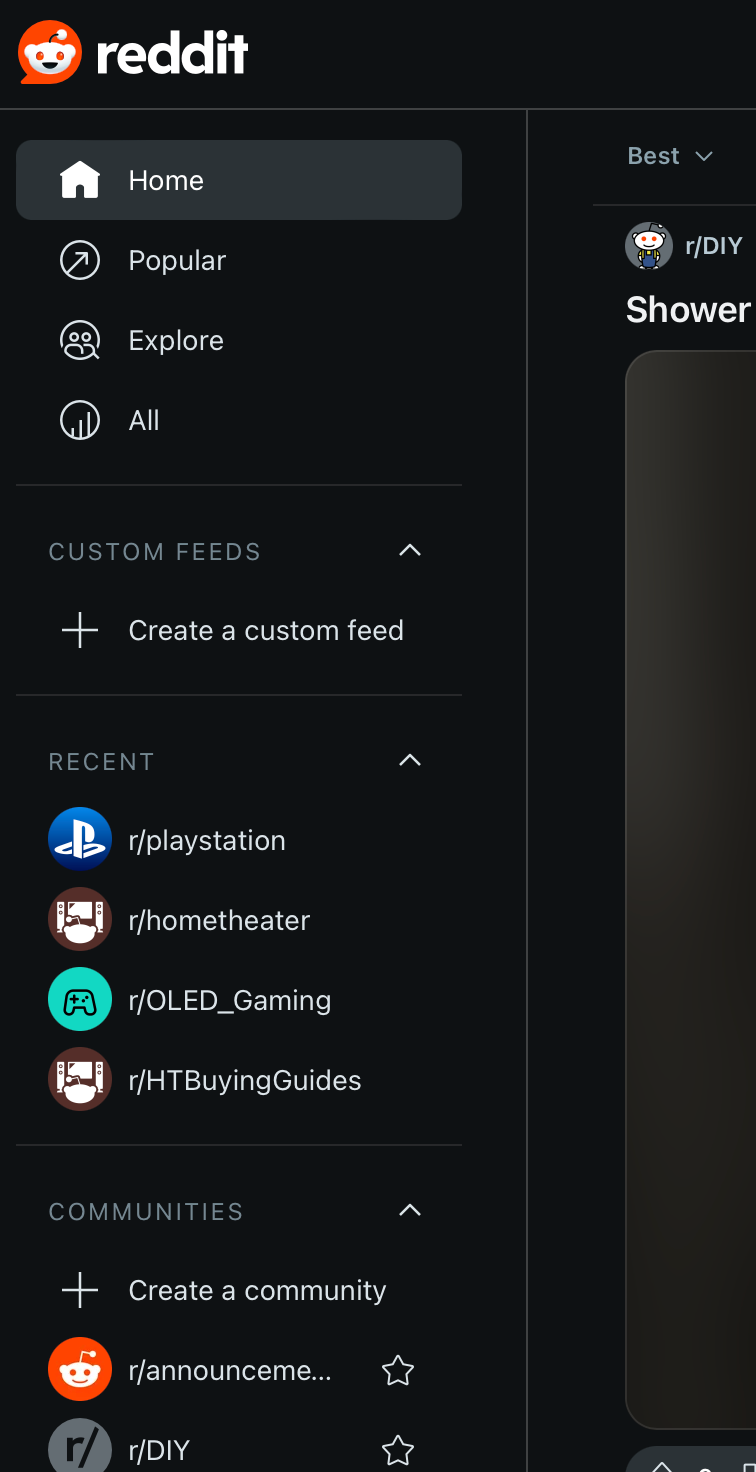Select the All feed
Viewport: 756px width, 1472px height.
coord(144,421)
